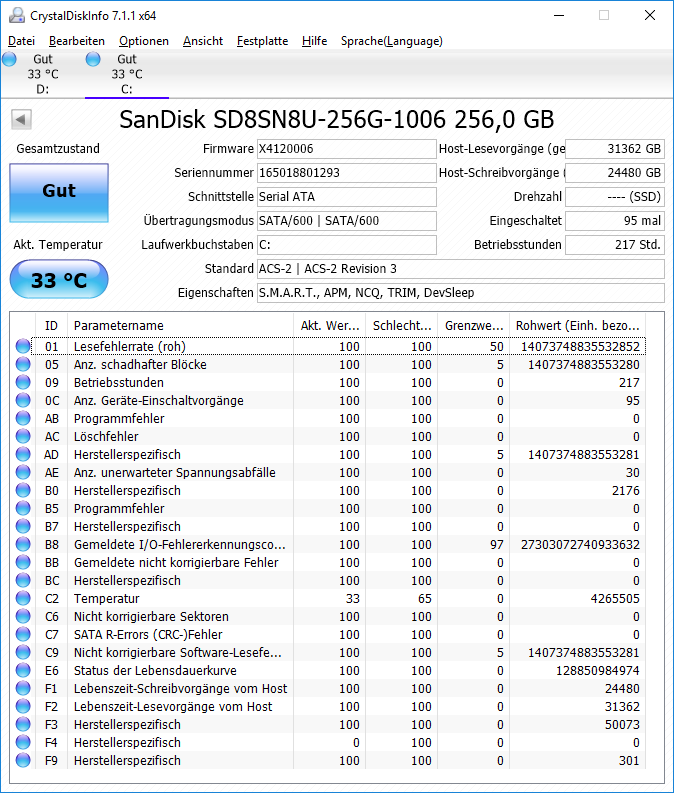Viewport: 674px width, 793px height.
Task: Click status orb of Nicht korrigierbare Sektoren row
Action: [23, 616]
